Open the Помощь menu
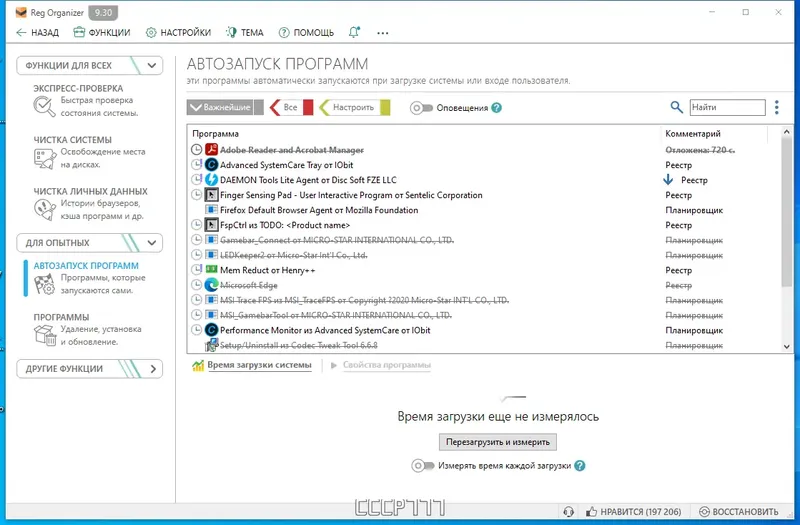The image size is (800, 525). click(x=306, y=33)
